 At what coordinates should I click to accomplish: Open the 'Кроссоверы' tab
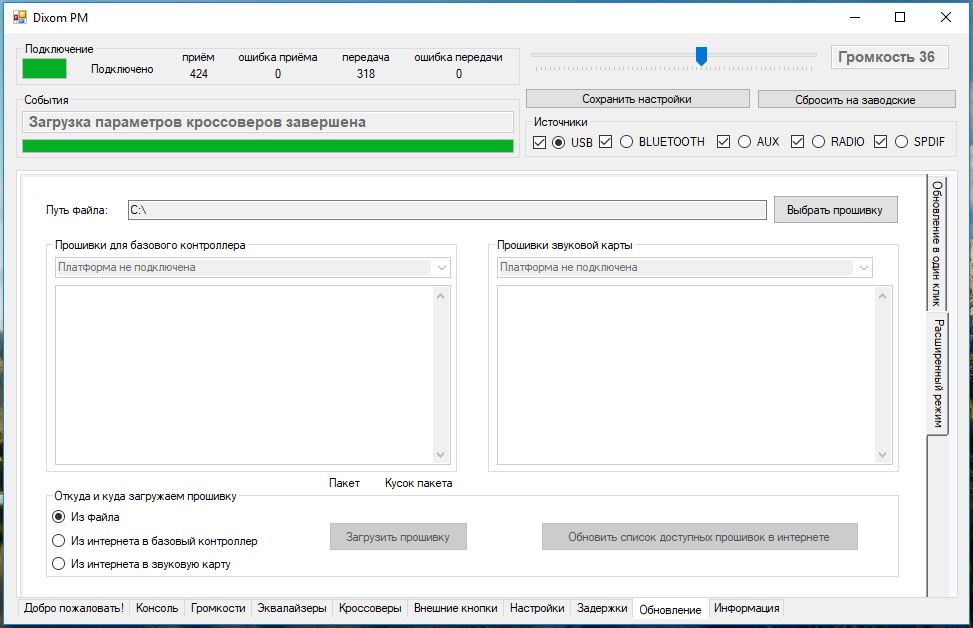(370, 608)
